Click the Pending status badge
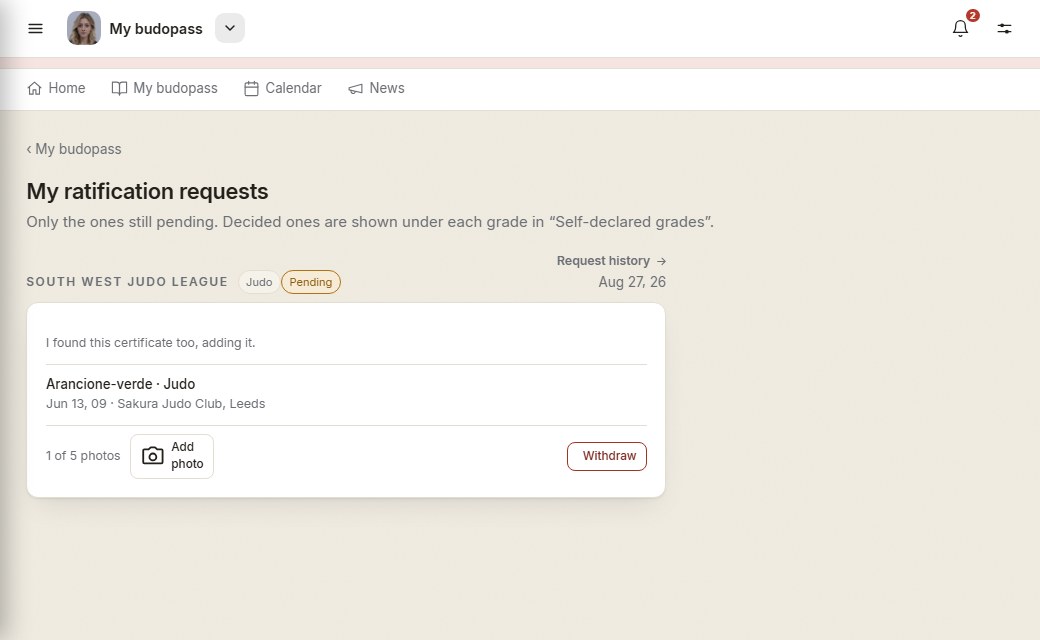This screenshot has width=1040, height=640. coord(310,282)
